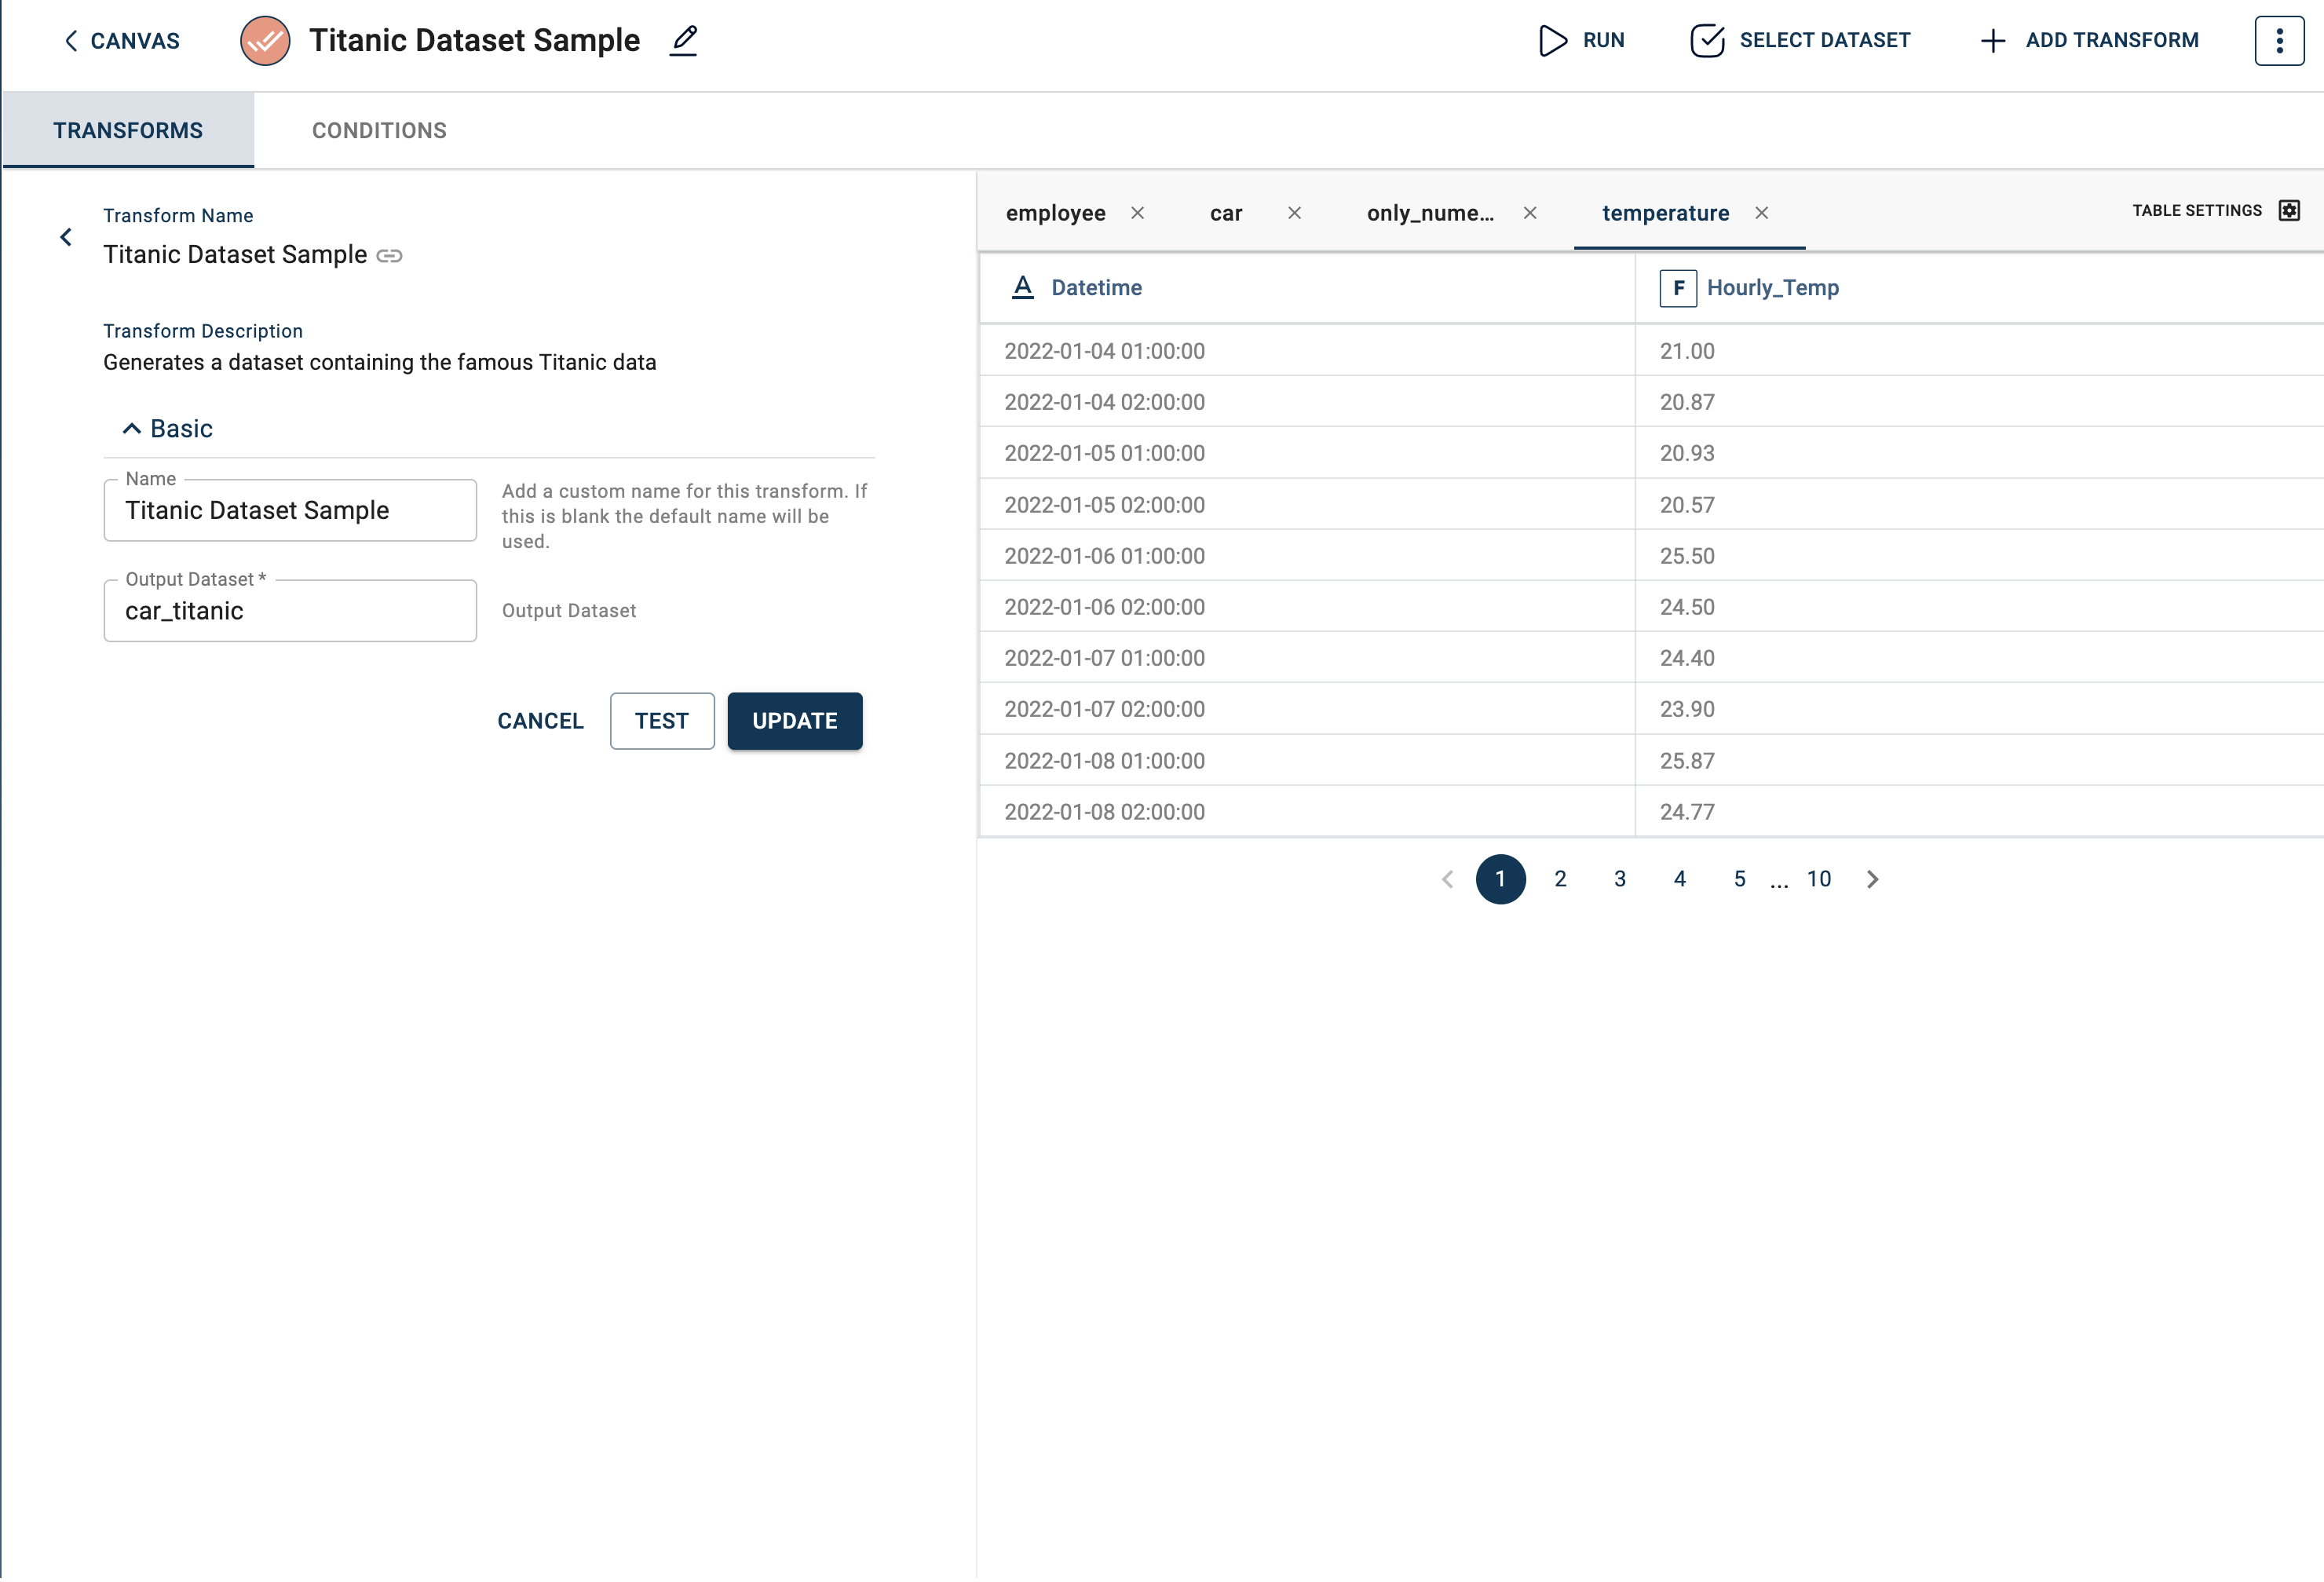Select cell 2022-01-05 02:00:00
This screenshot has height=1582, width=2324.
1307,505
